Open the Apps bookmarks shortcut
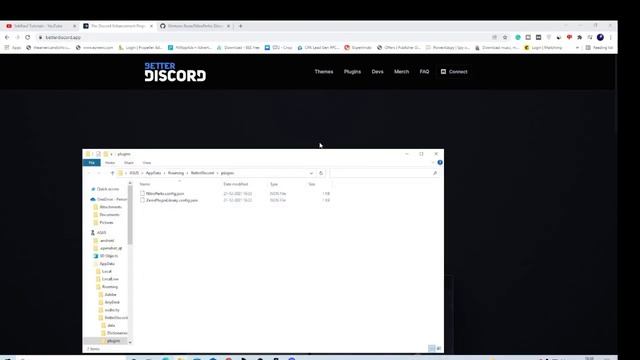640x360 pixels. coord(13,48)
